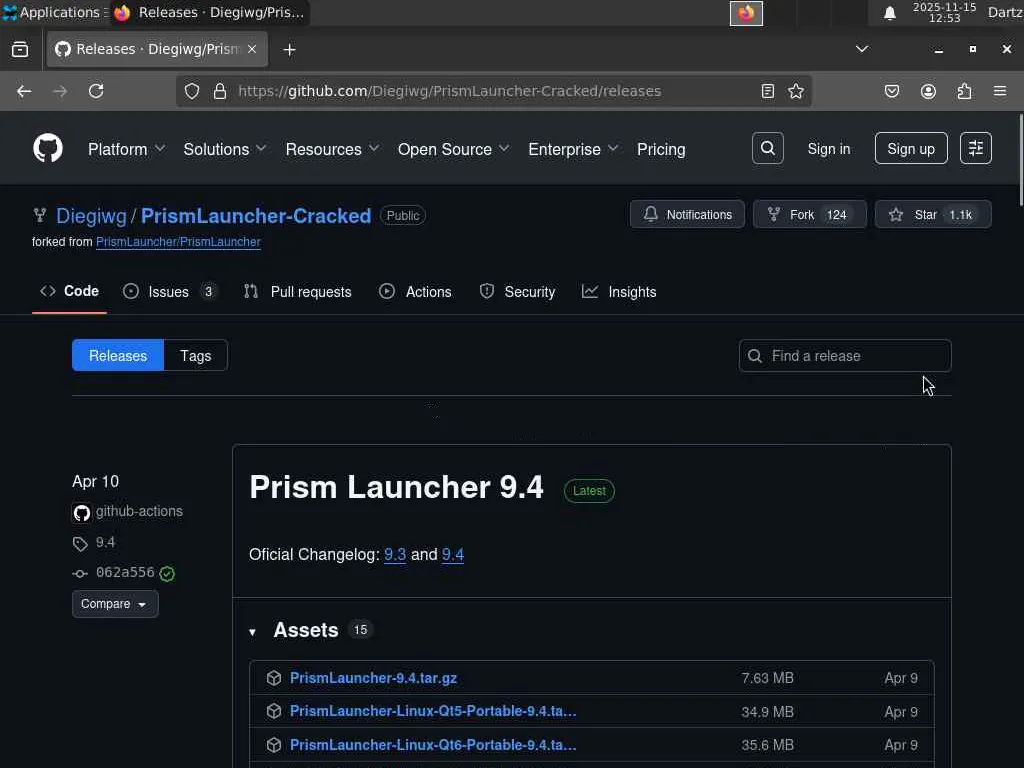
Task: Fork the repository with Fork button
Action: click(809, 214)
